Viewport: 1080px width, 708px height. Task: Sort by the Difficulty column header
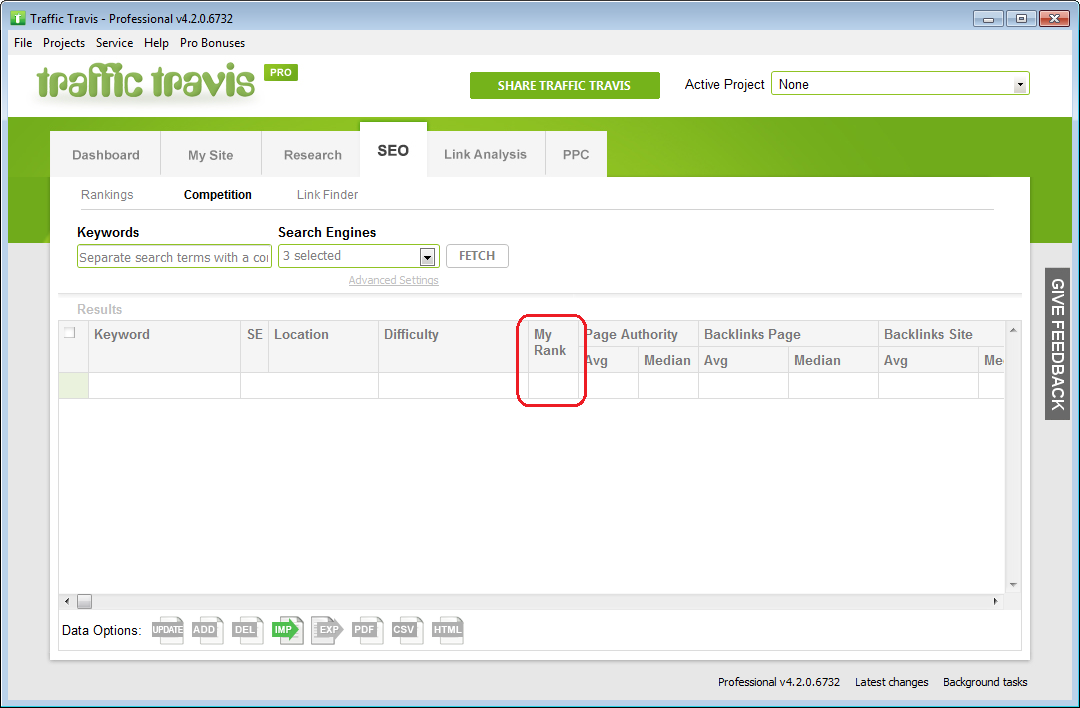(x=453, y=346)
